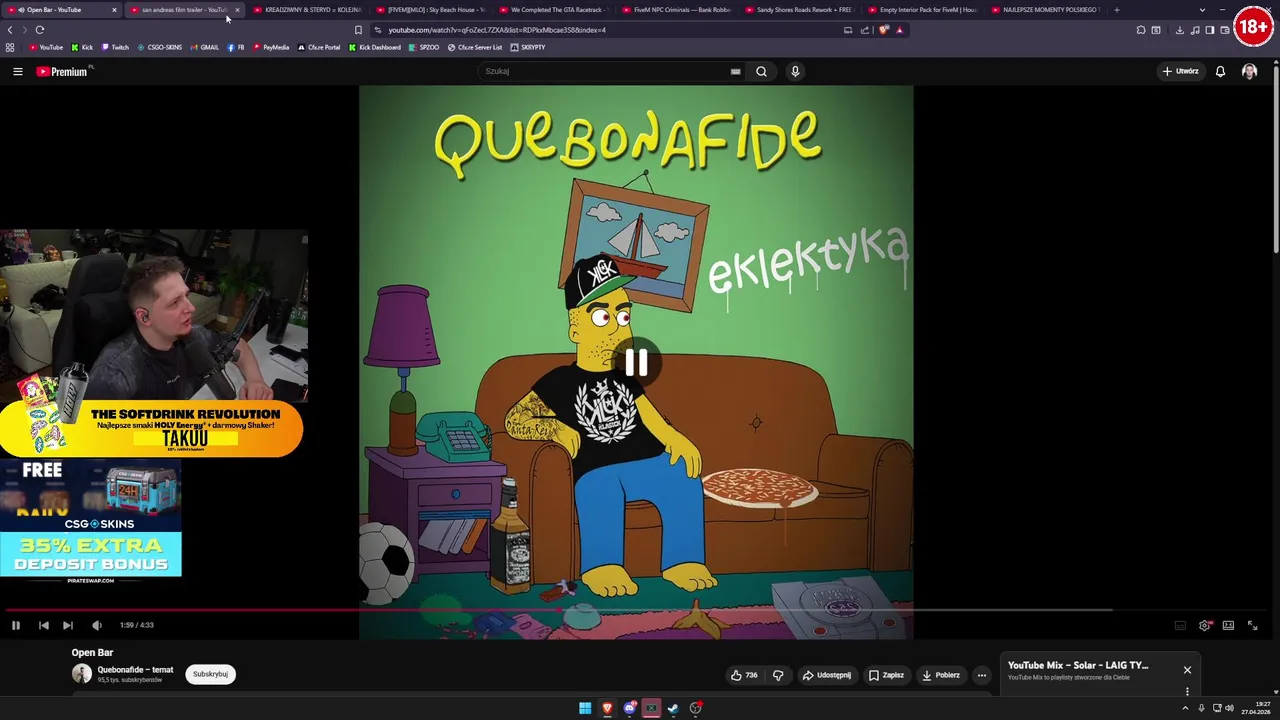Close the san andreas film trailer tab

click(x=237, y=10)
